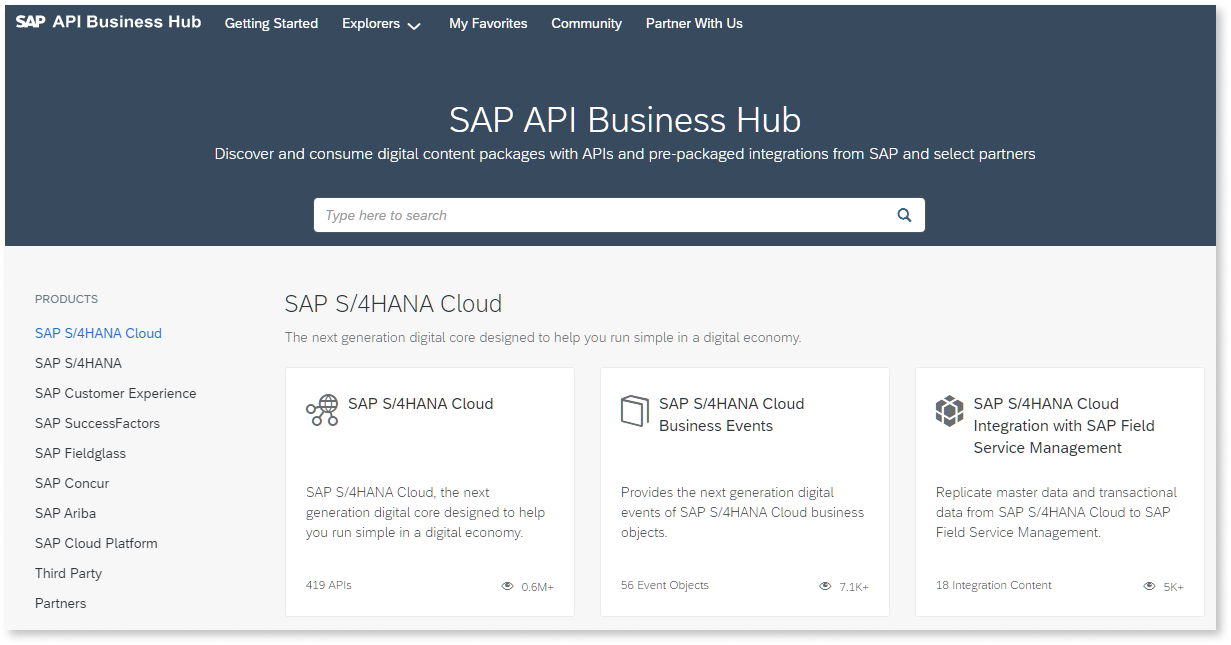Open search using the magnifier icon
The width and height of the screenshot is (1231, 645).
click(x=903, y=214)
